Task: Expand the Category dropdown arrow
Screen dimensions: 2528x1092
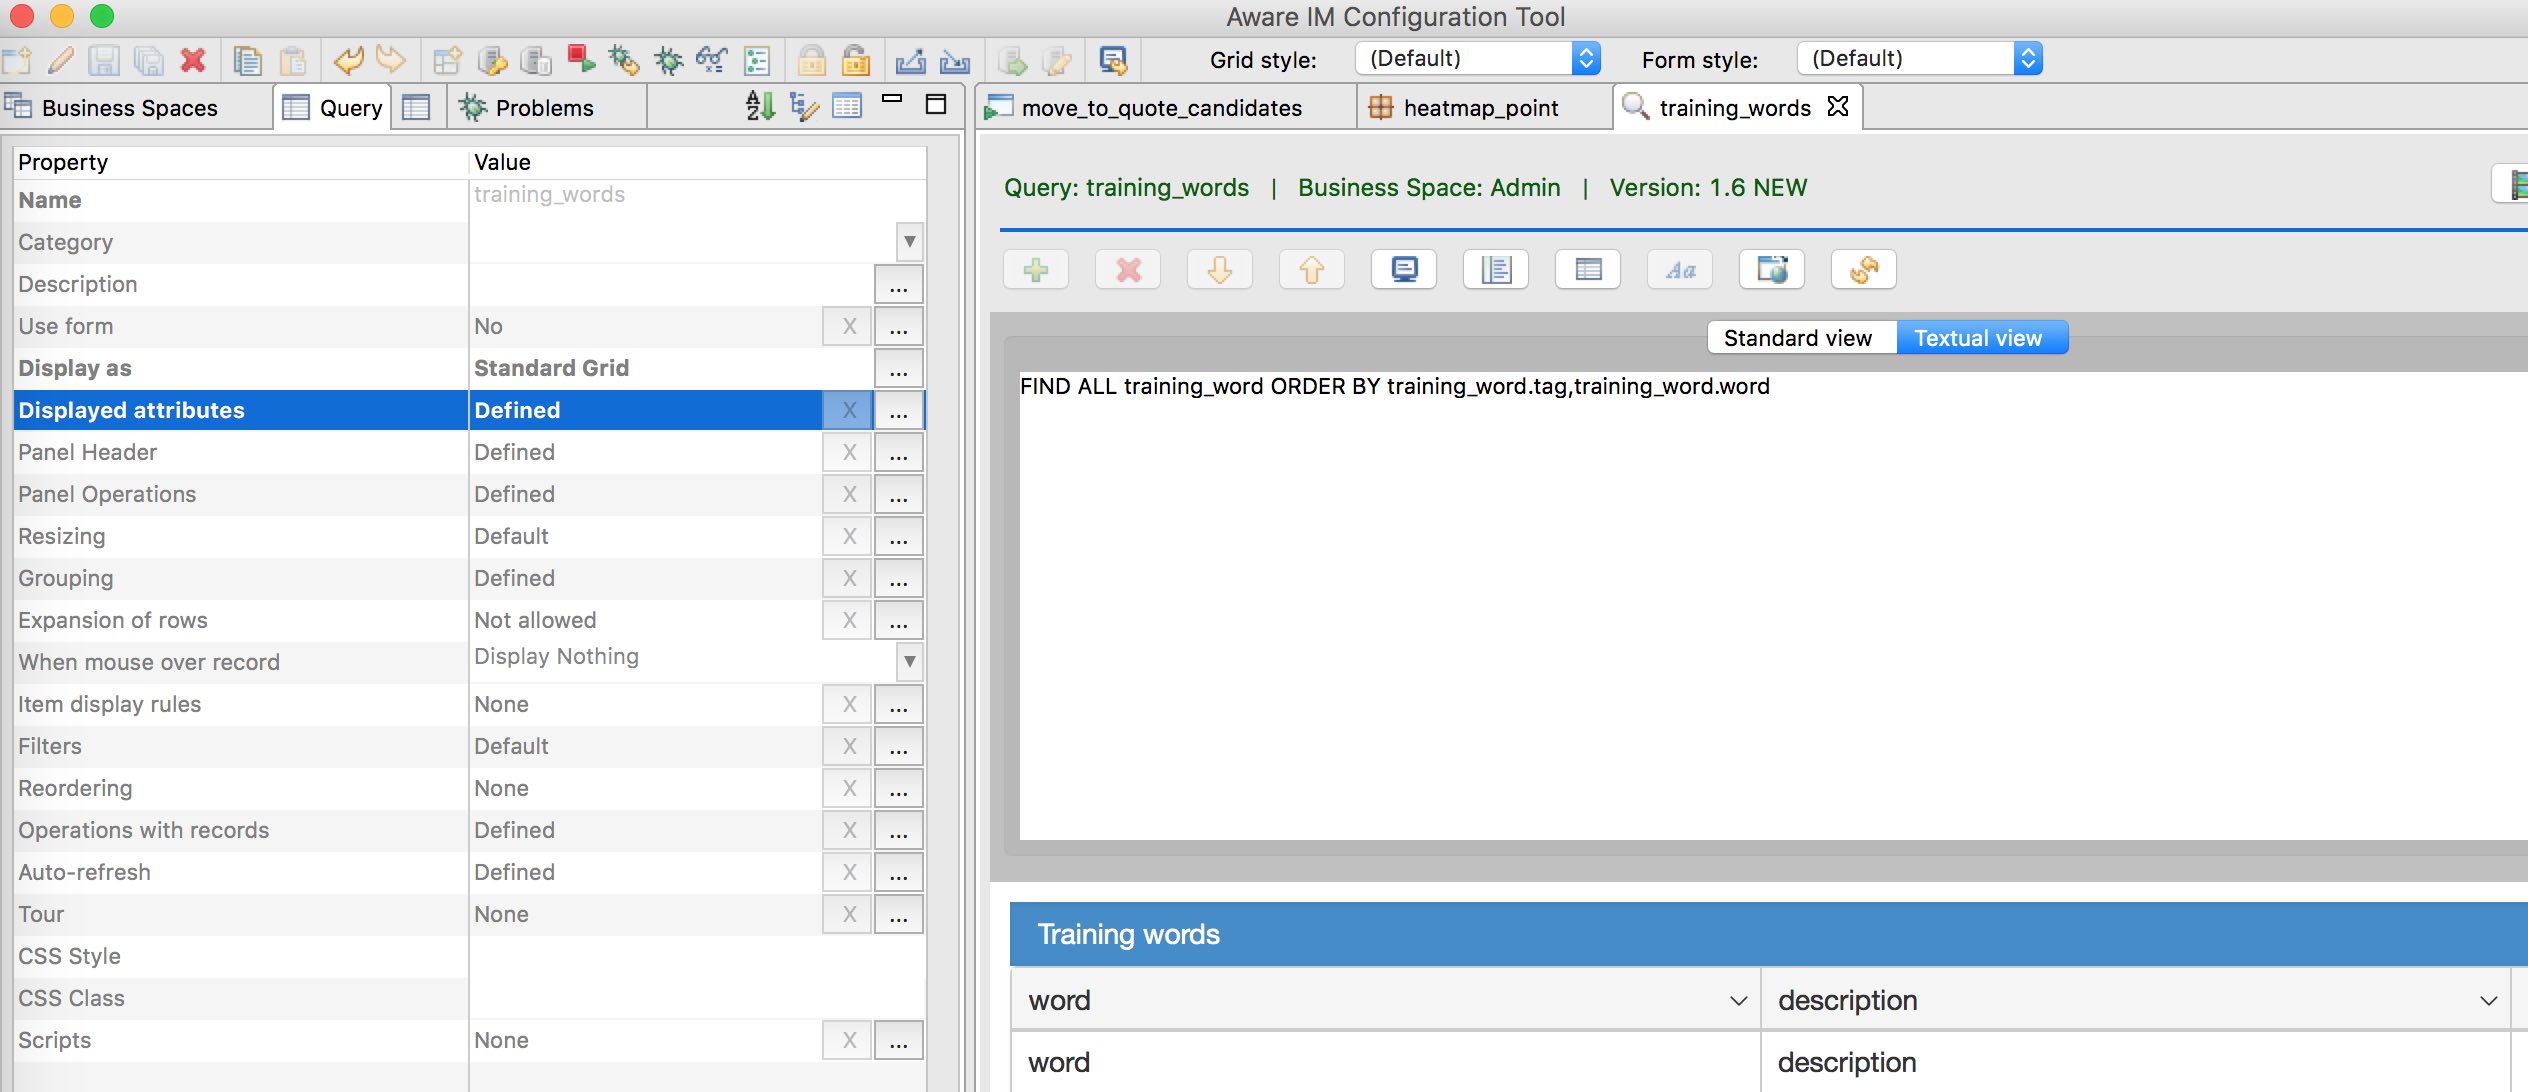Action: point(909,241)
